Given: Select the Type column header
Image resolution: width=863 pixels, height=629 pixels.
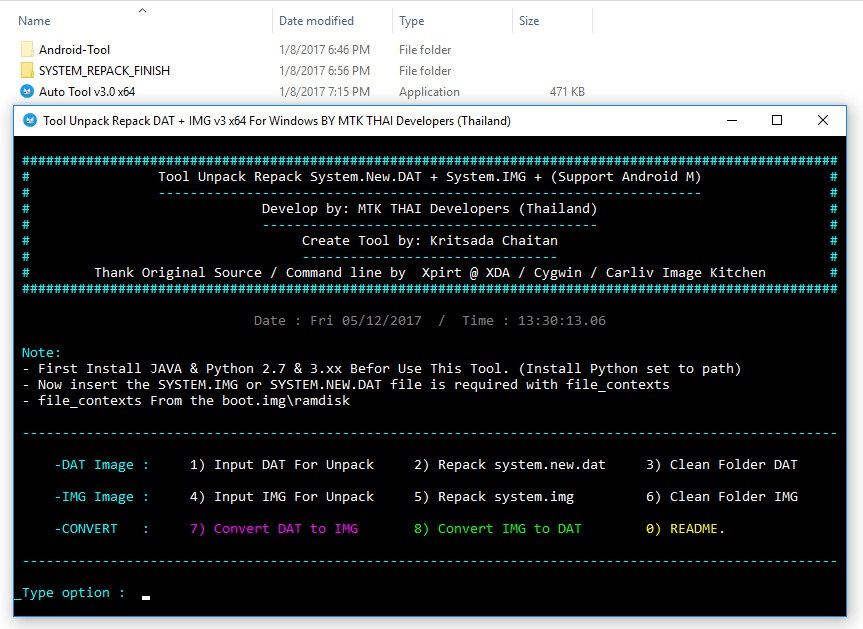Looking at the screenshot, I should coord(410,20).
